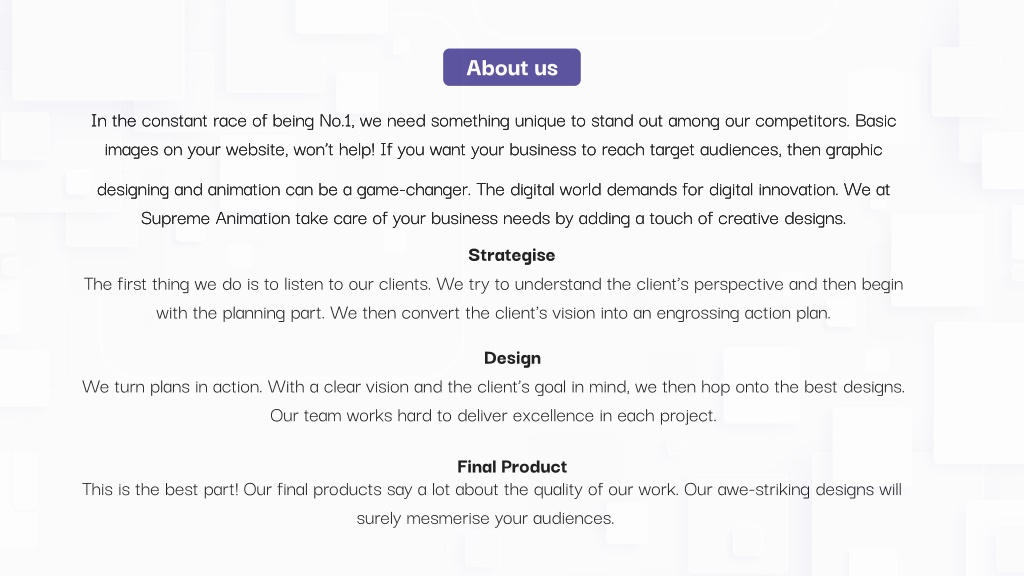The width and height of the screenshot is (1024, 576).
Task: Click the word "game-changer." in intro paragraph
Action: click(x=413, y=190)
